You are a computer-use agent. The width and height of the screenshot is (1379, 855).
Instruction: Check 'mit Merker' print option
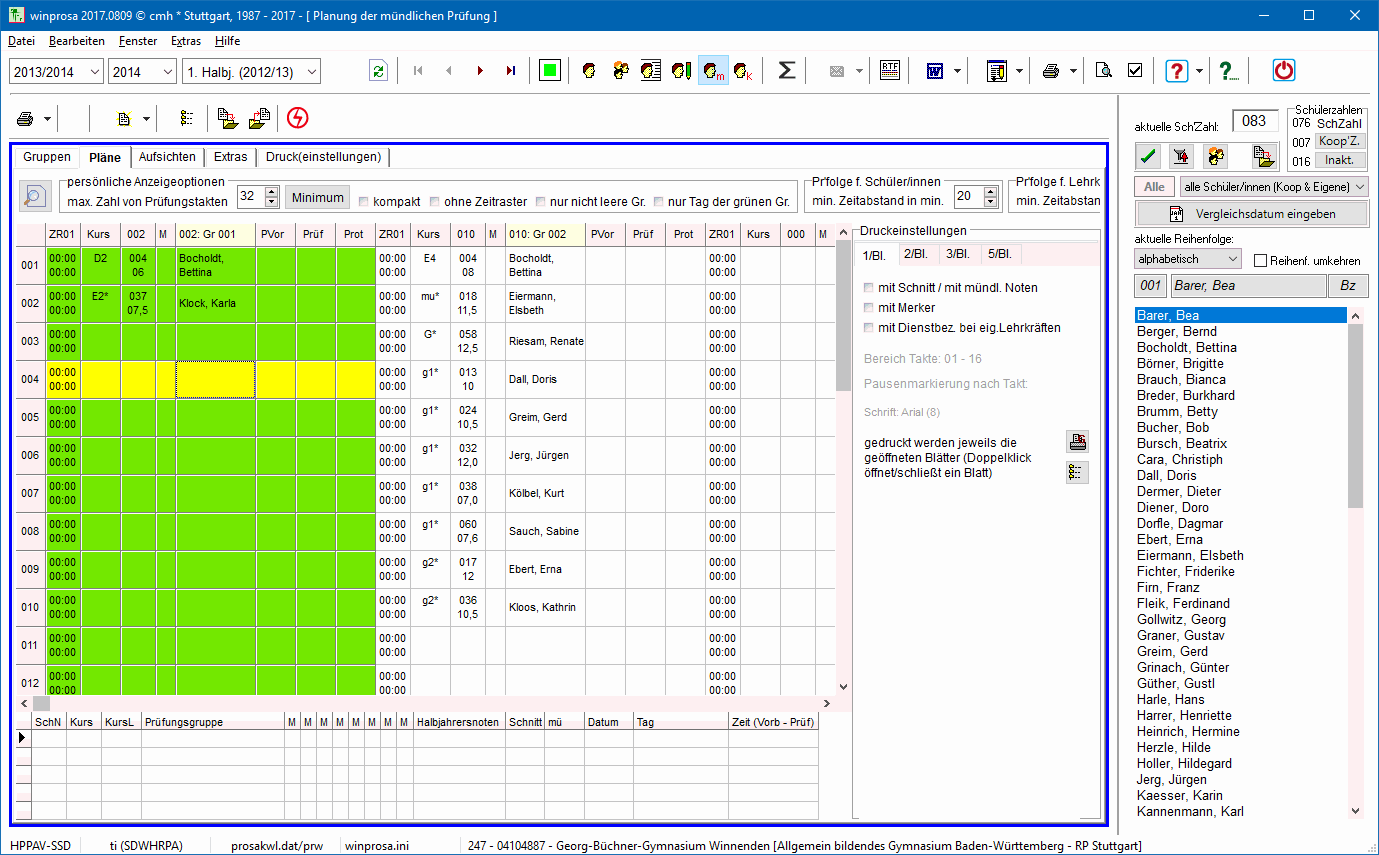[x=869, y=308]
